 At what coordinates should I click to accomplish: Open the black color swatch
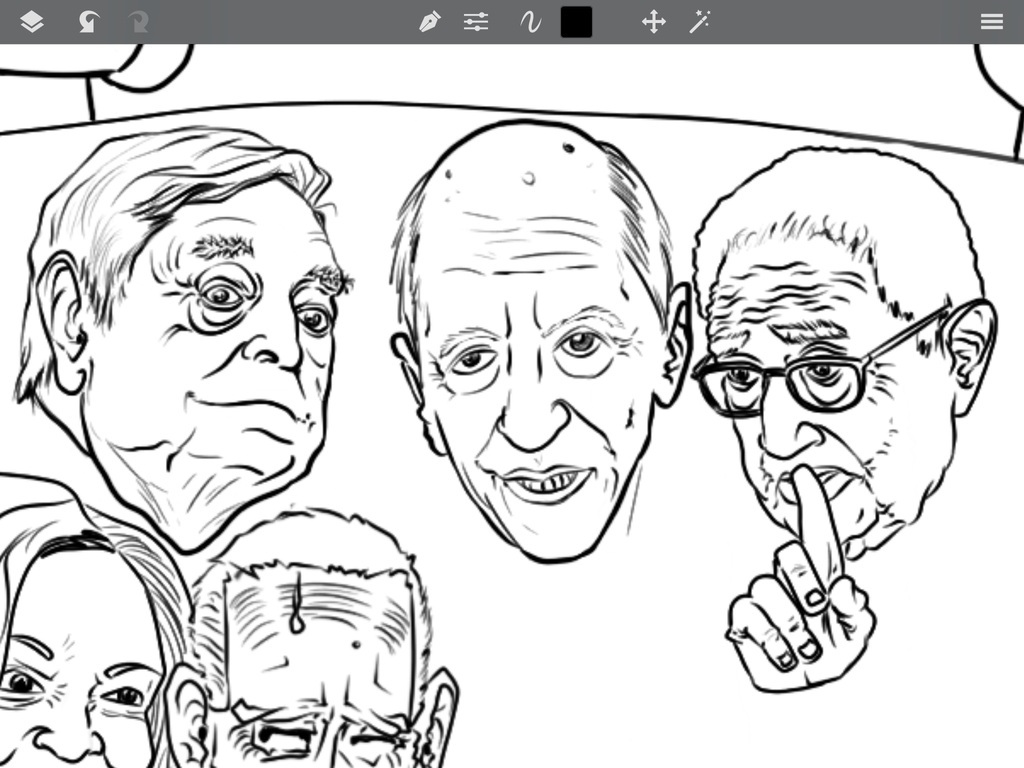pyautogui.click(x=576, y=22)
